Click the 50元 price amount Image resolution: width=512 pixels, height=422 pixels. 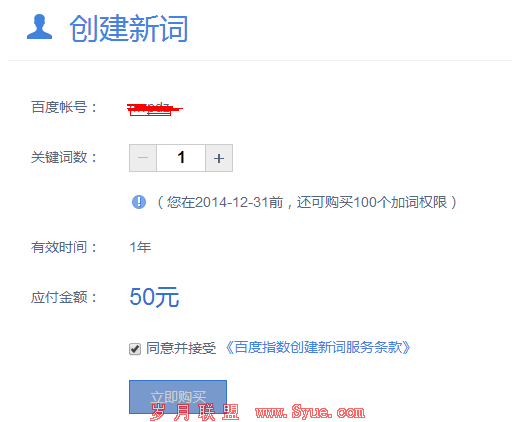[x=154, y=297]
